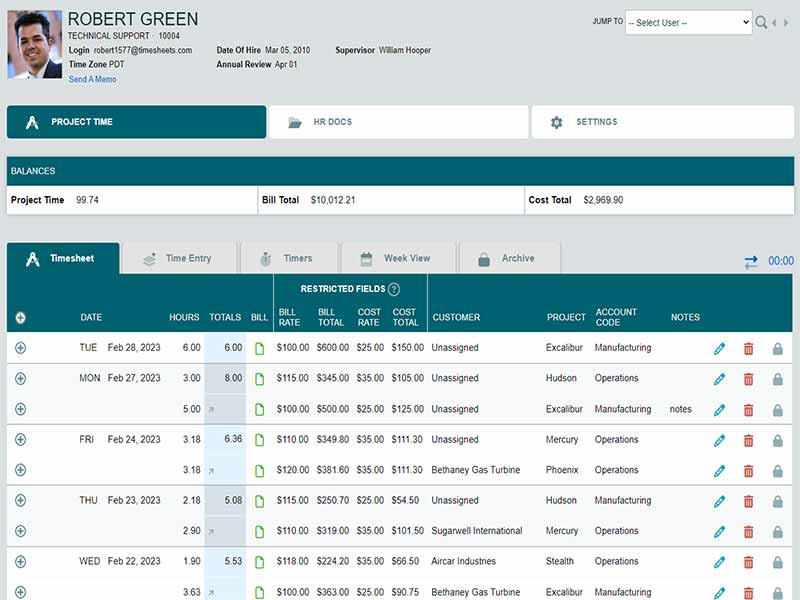Switch to the Week View tab

coord(397,257)
